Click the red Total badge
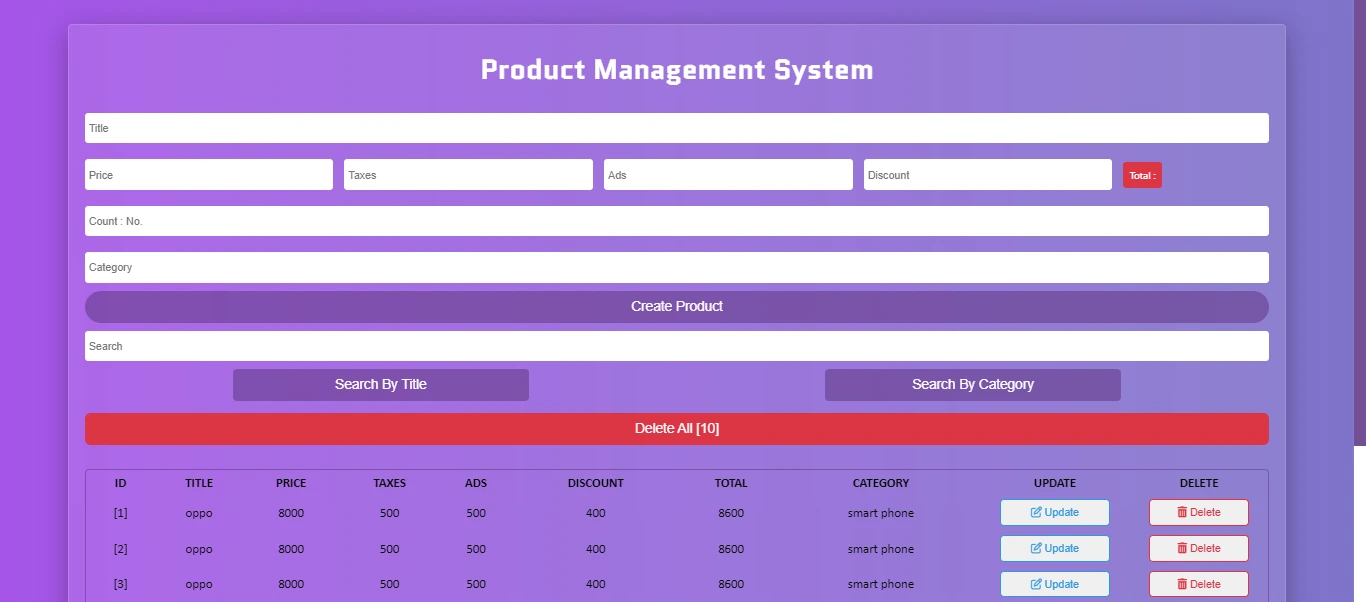The image size is (1366, 602). [1141, 174]
